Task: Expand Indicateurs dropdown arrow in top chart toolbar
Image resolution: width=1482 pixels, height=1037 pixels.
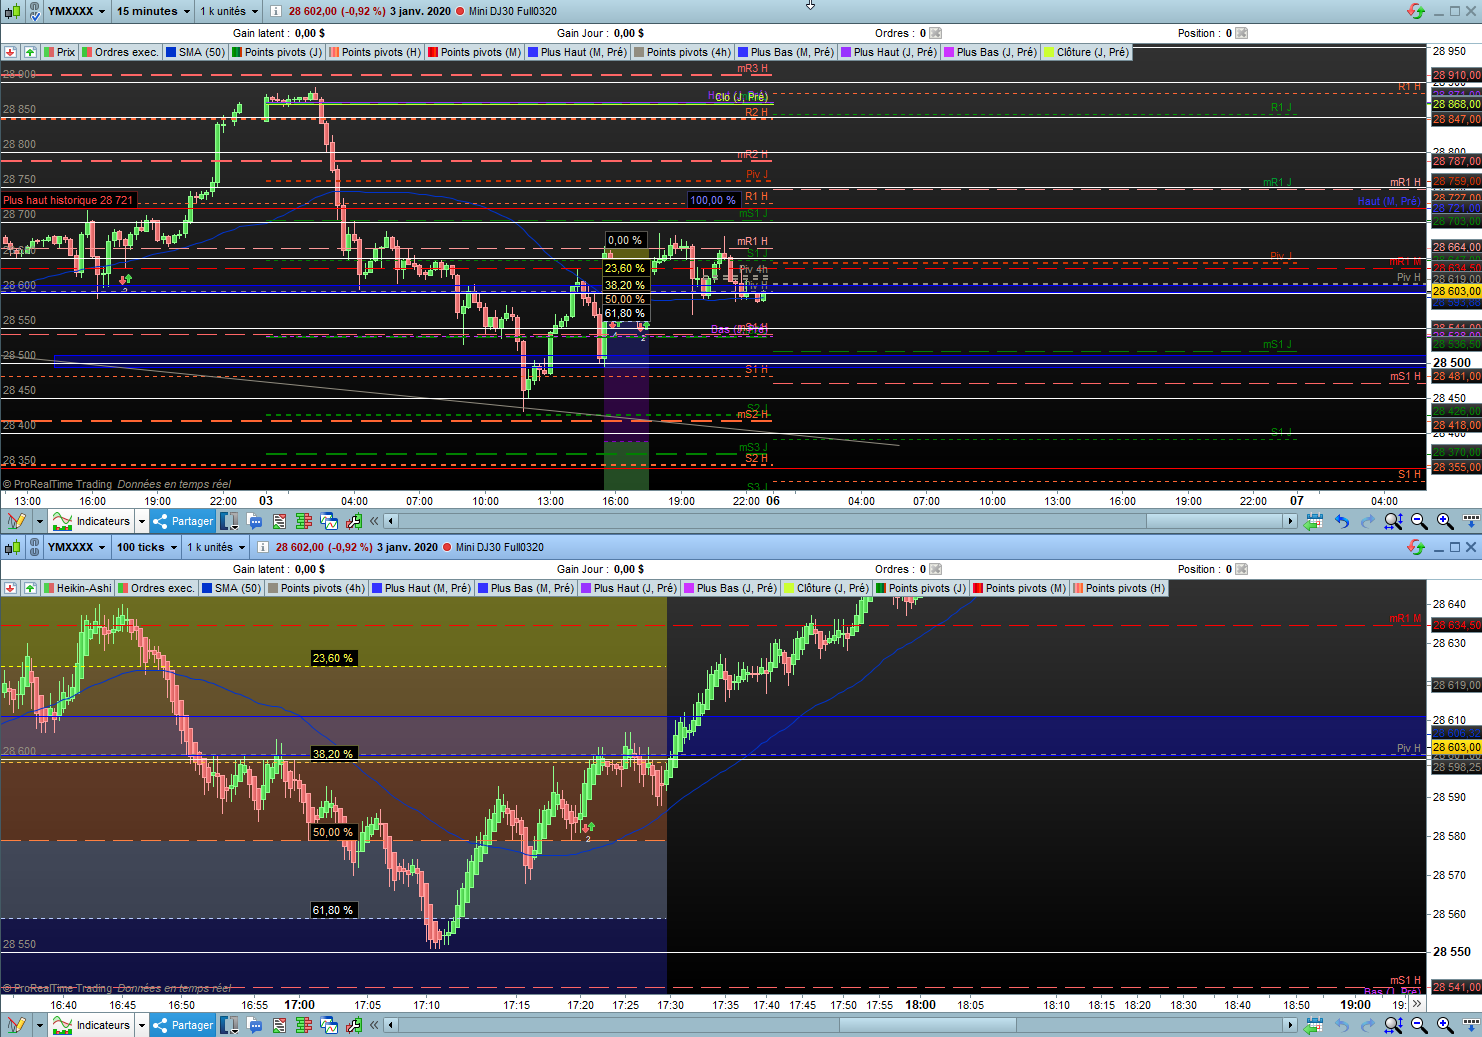Action: pos(142,521)
